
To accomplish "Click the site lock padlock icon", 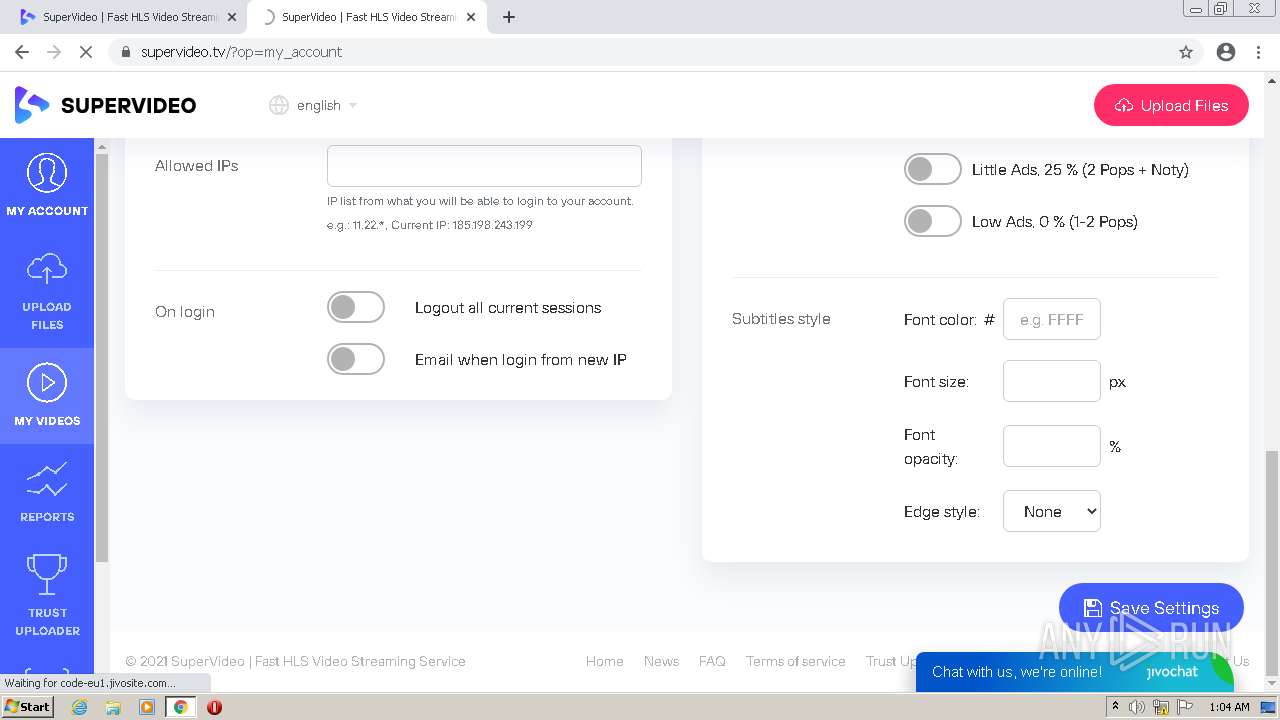I will click(x=125, y=52).
